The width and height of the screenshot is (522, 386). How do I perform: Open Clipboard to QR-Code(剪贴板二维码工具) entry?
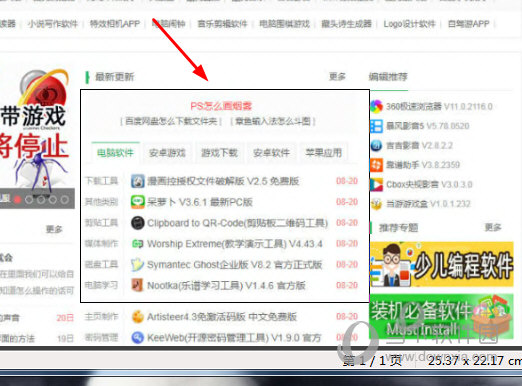238,223
